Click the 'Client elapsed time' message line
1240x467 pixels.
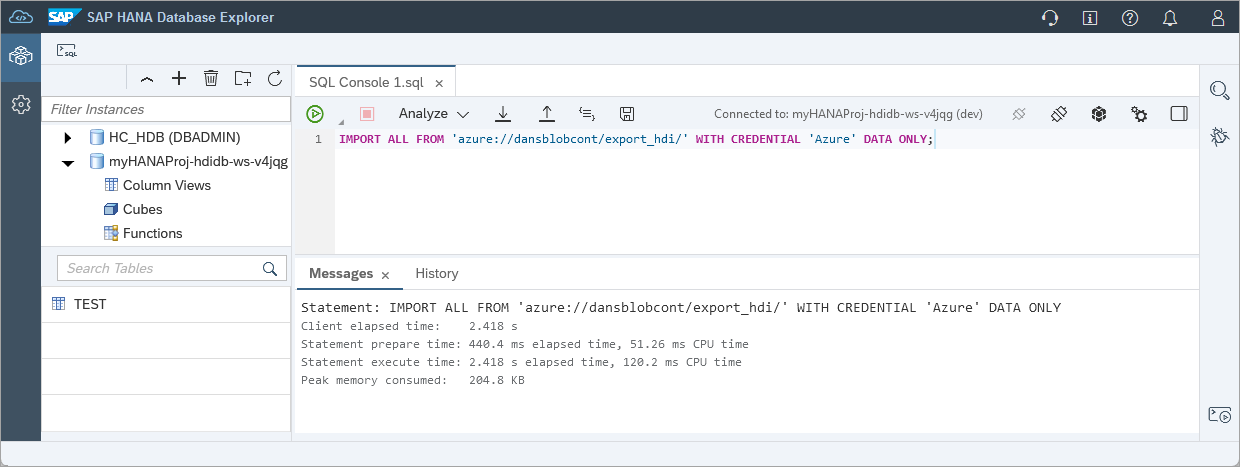pos(409,326)
